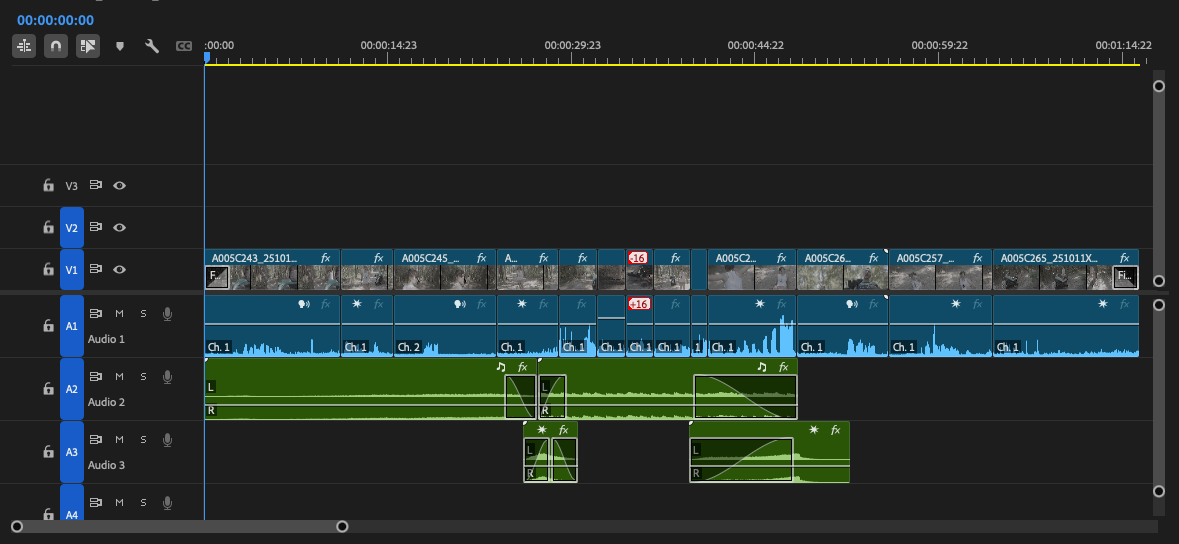
Task: Enable voice-over record on Audio 1
Action: pos(167,314)
